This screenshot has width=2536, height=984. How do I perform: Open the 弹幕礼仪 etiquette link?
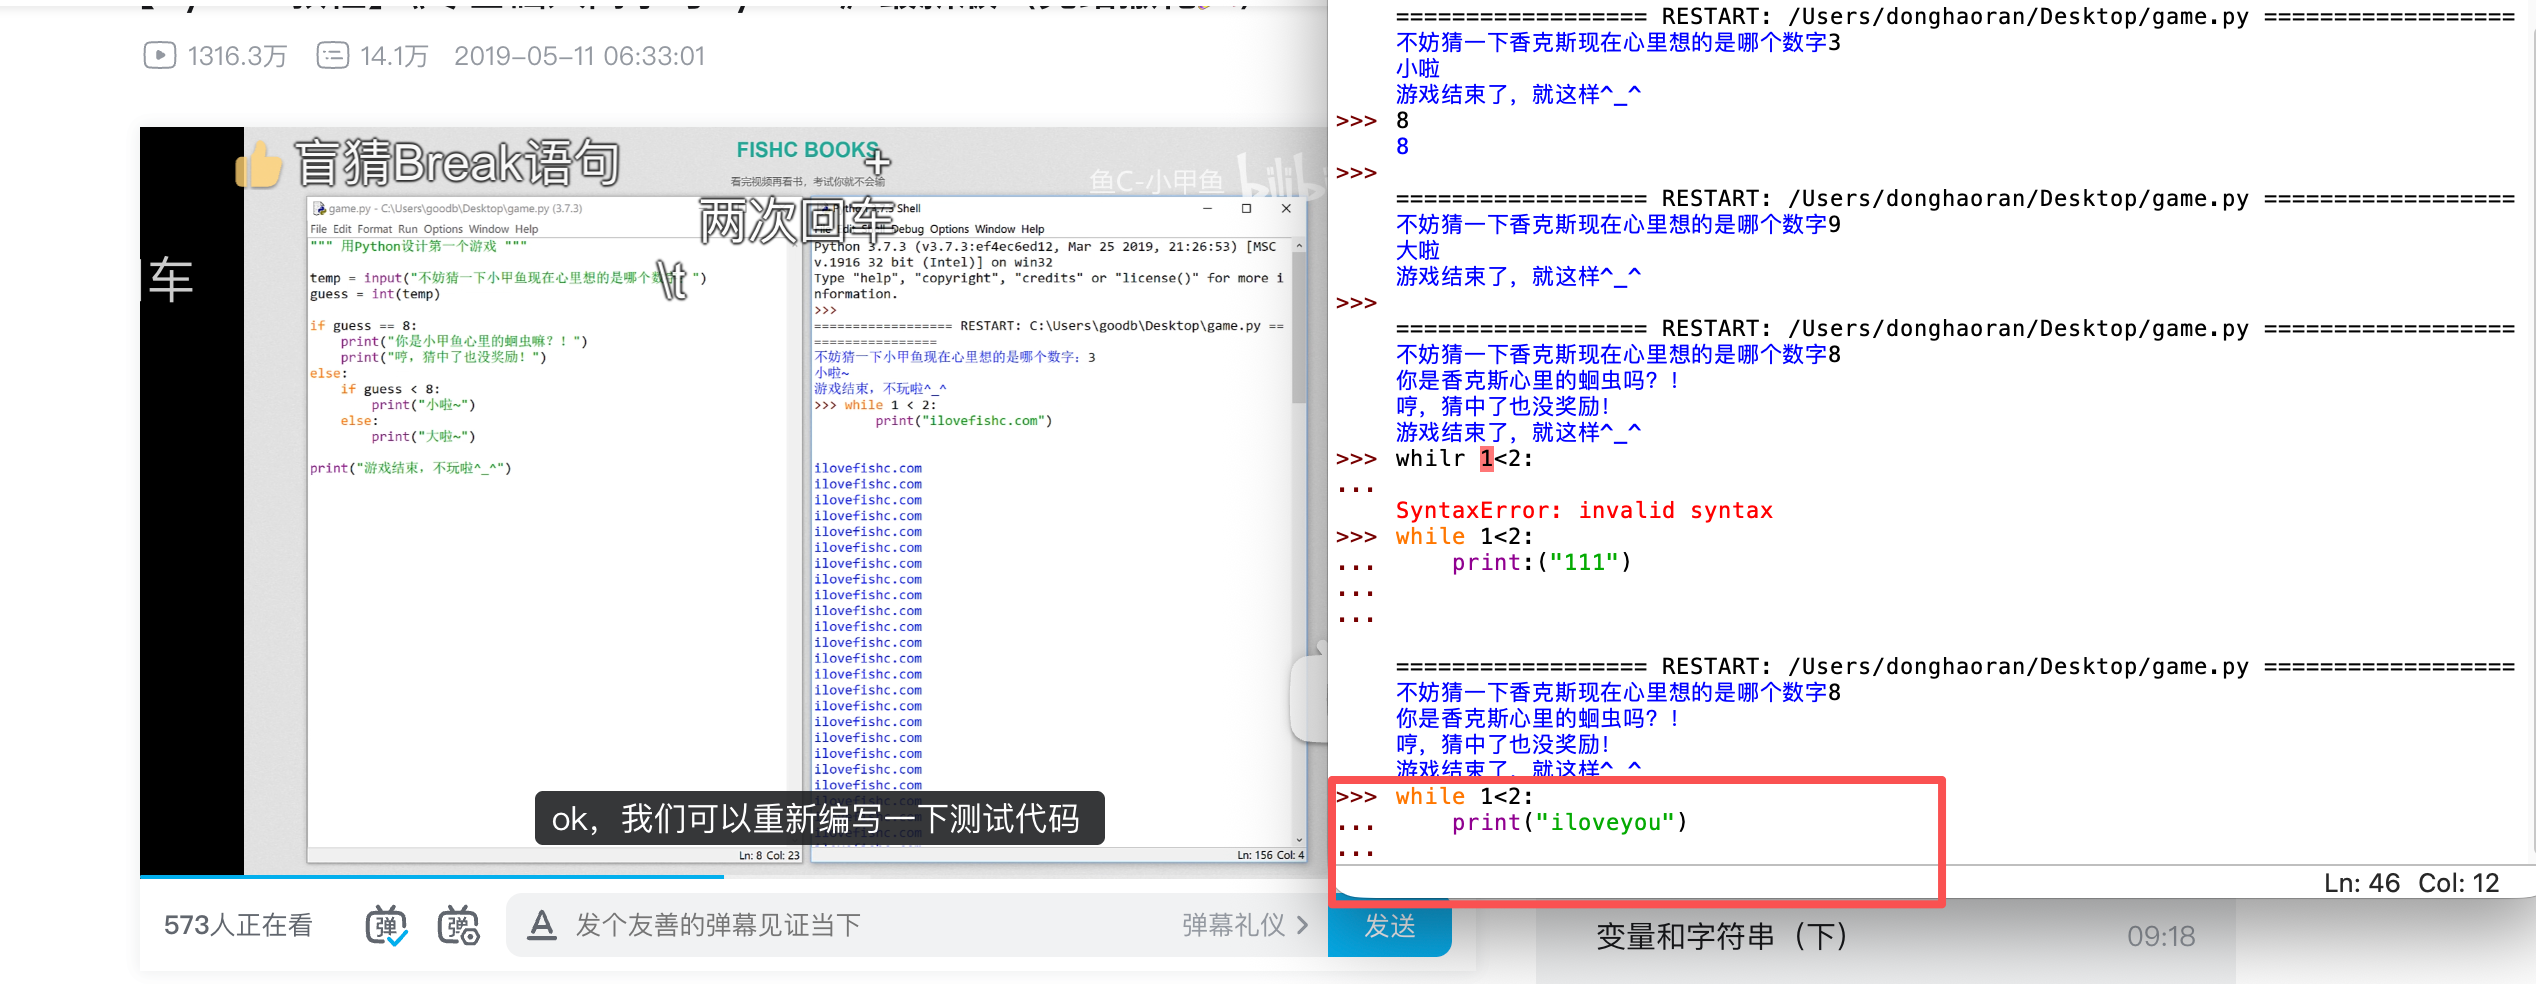1233,925
